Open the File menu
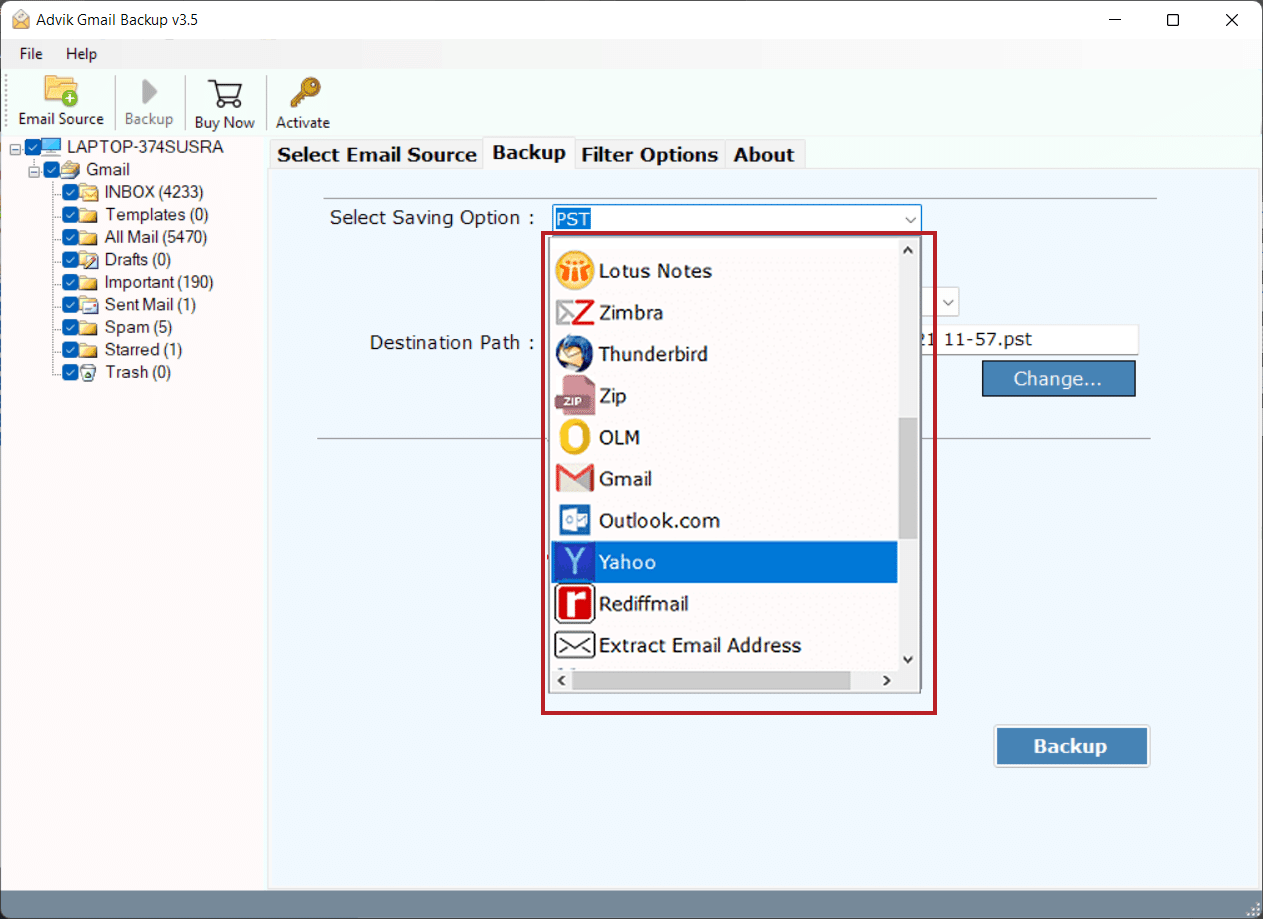This screenshot has width=1263, height=919. click(31, 54)
